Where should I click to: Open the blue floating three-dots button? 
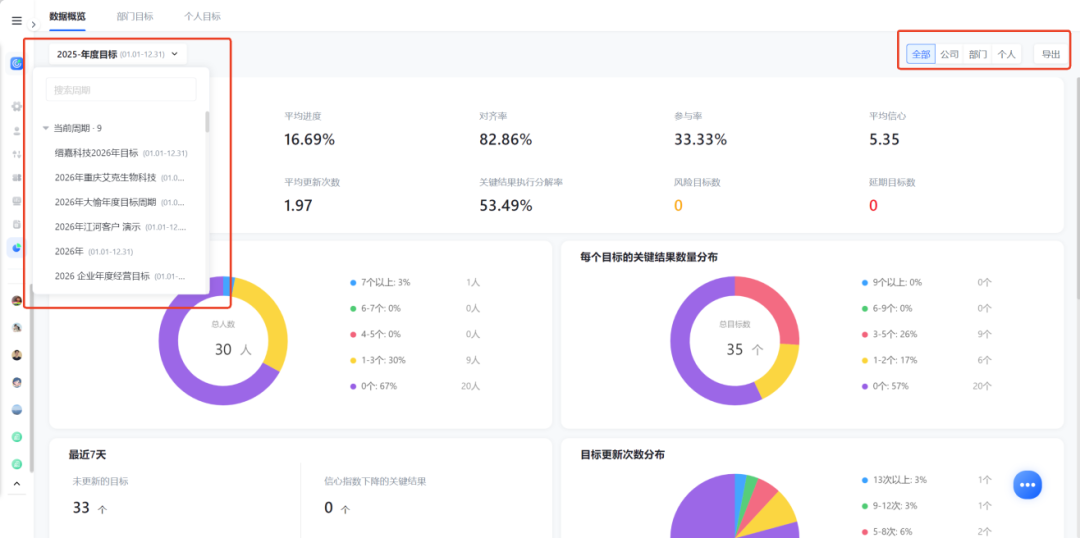click(1027, 485)
